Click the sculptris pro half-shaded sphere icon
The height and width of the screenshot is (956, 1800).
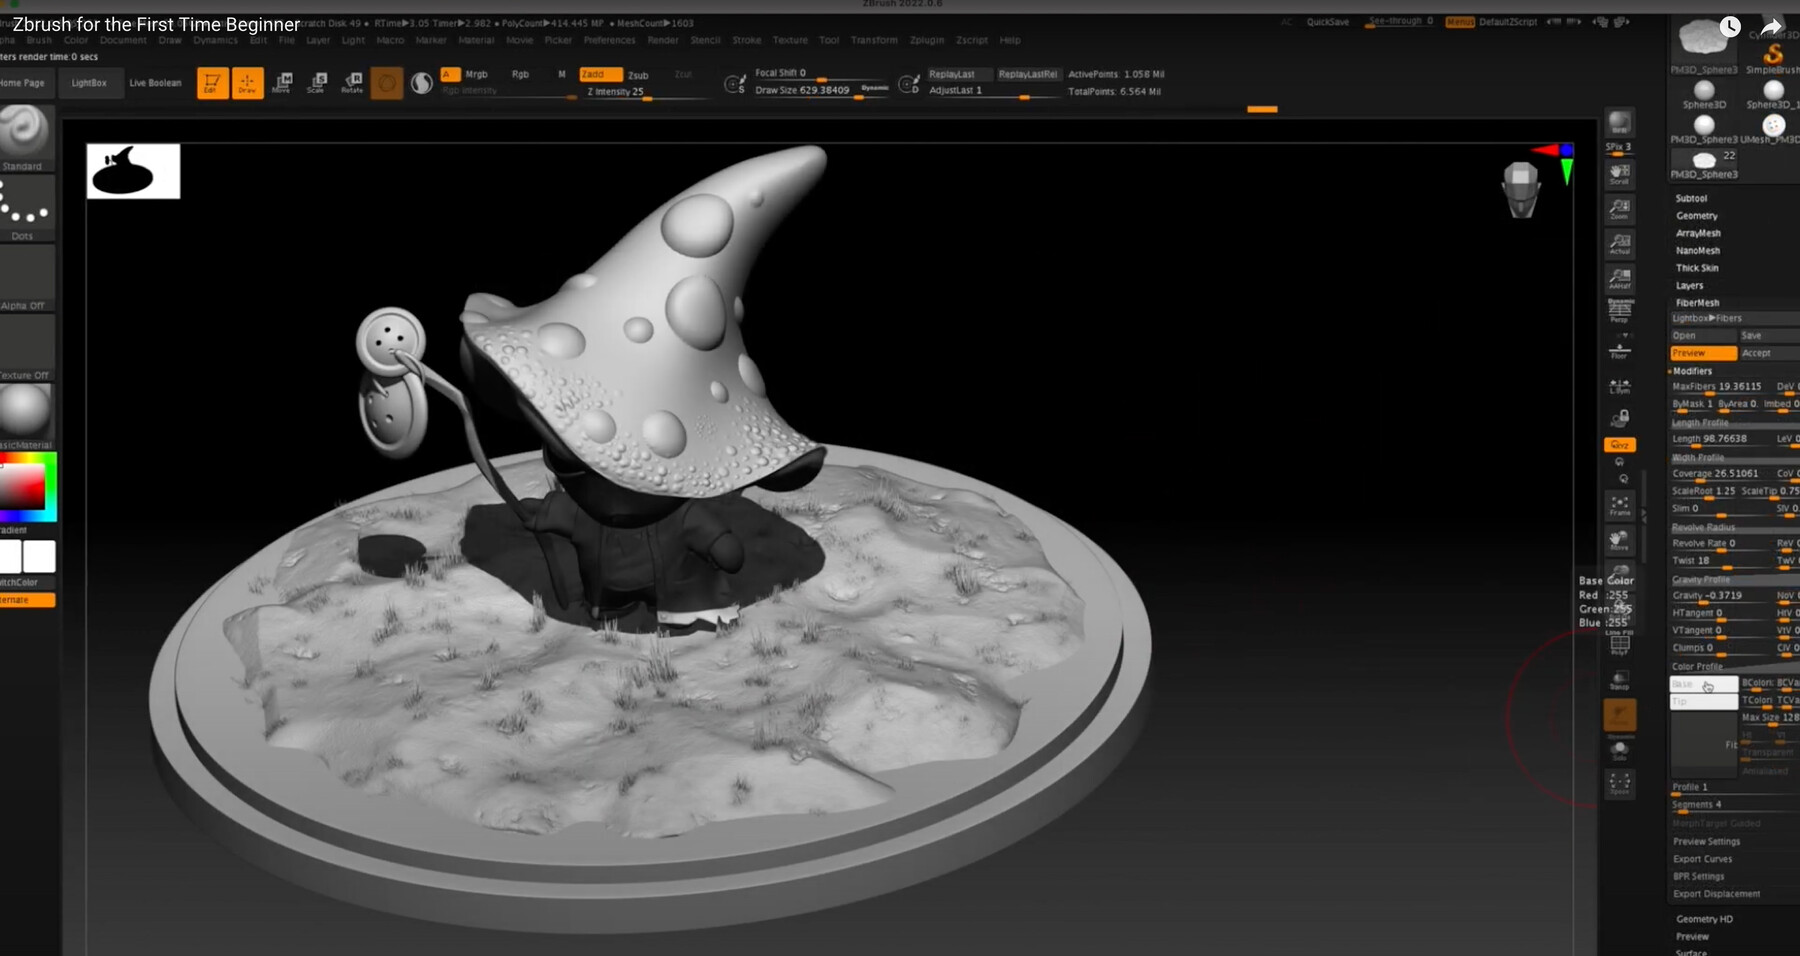point(422,83)
